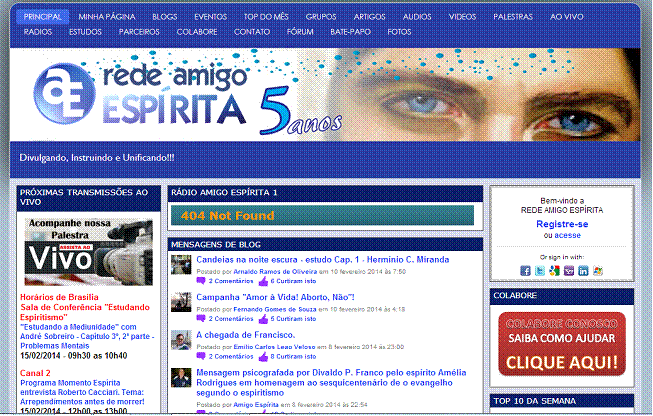Go to Minha Página

[x=107, y=17]
